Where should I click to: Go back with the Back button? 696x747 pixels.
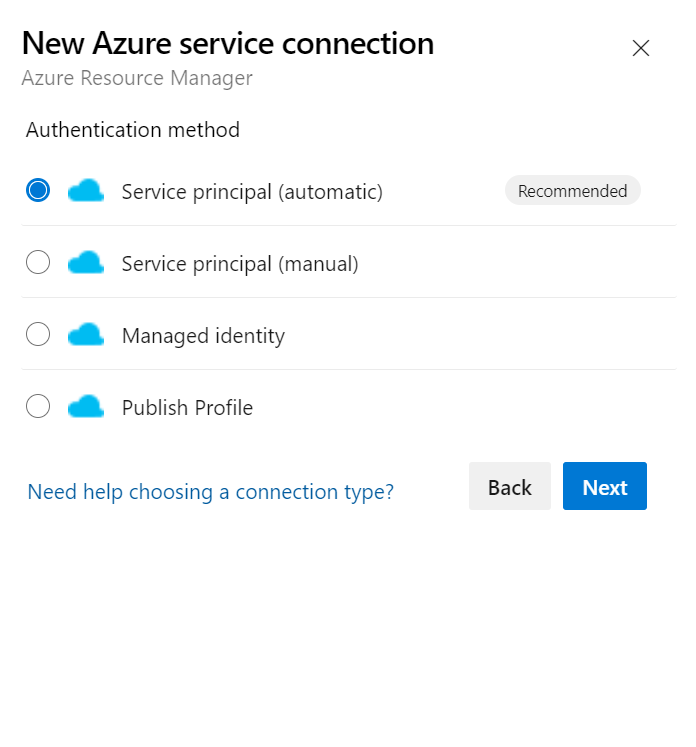click(509, 487)
